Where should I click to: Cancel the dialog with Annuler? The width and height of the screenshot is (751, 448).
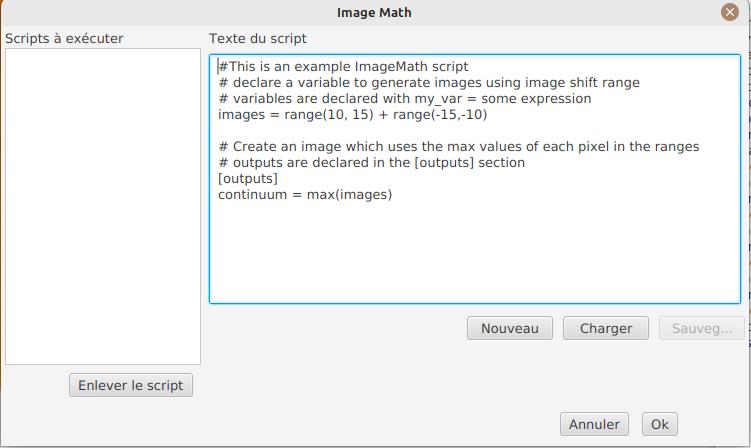pos(594,424)
